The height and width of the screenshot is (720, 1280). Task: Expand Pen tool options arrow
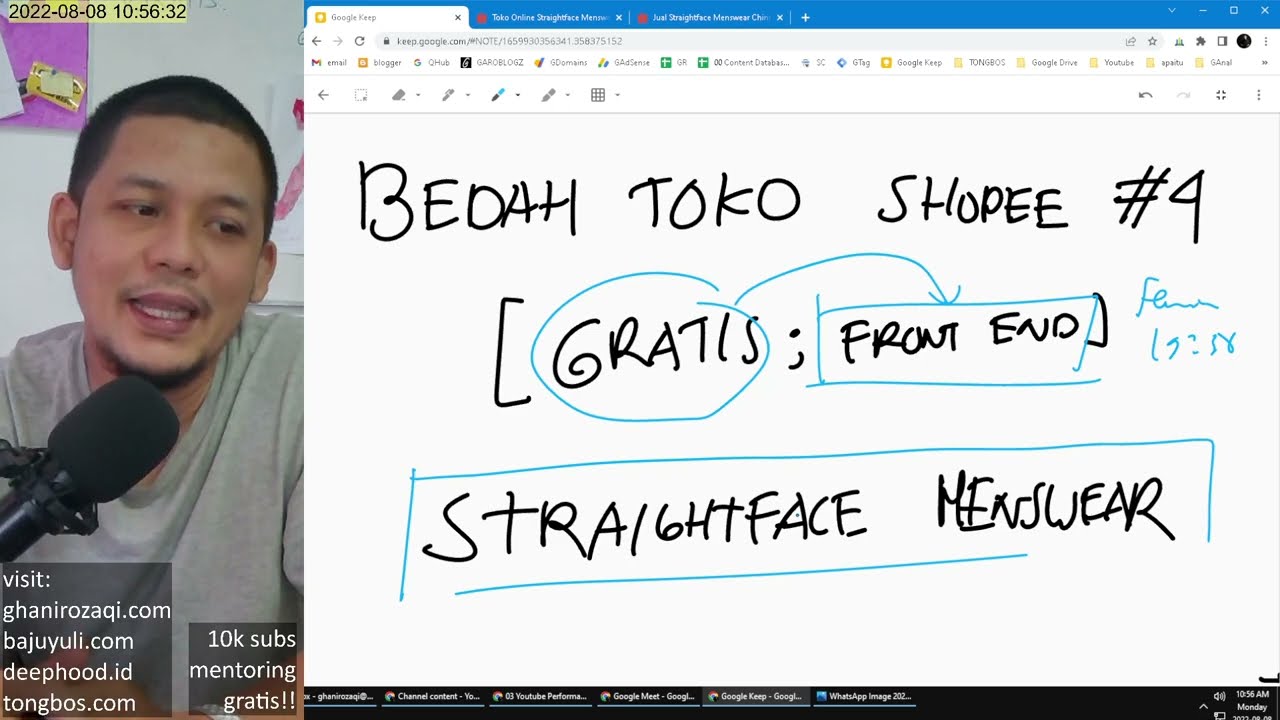[468, 95]
